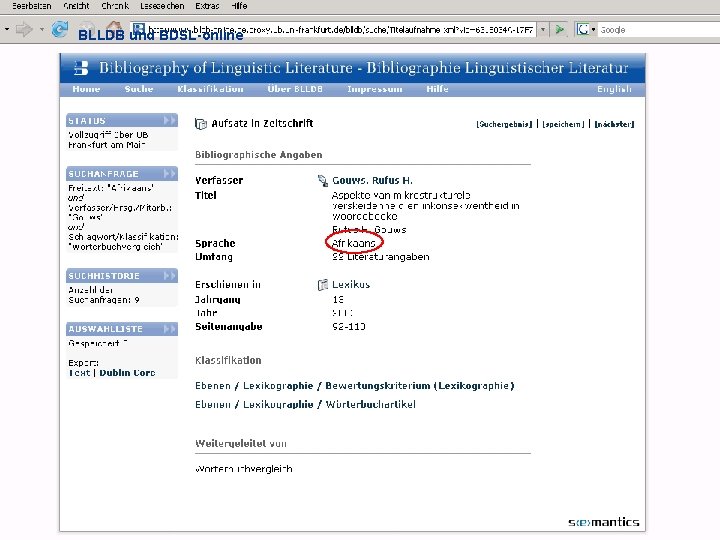
Task: Open author link Gouws, Rufus H.
Action: coord(372,180)
